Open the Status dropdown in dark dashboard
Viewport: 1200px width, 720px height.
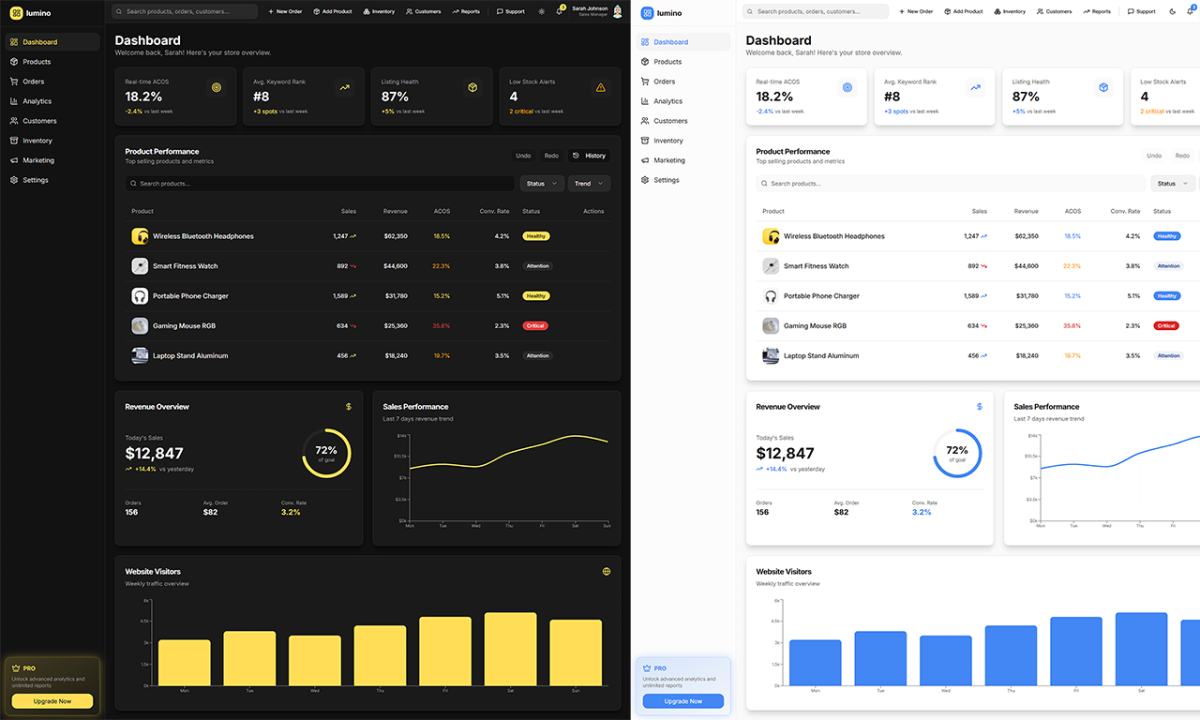click(x=542, y=184)
